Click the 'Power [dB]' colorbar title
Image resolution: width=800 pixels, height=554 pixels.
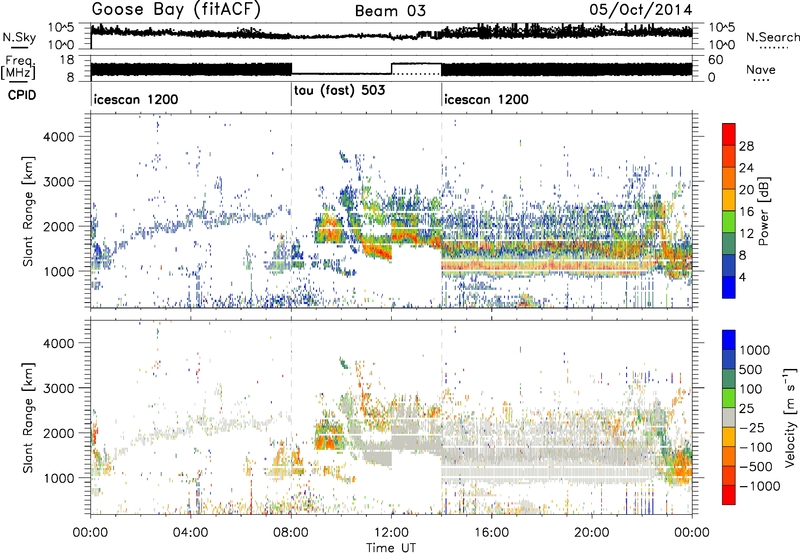click(x=763, y=211)
